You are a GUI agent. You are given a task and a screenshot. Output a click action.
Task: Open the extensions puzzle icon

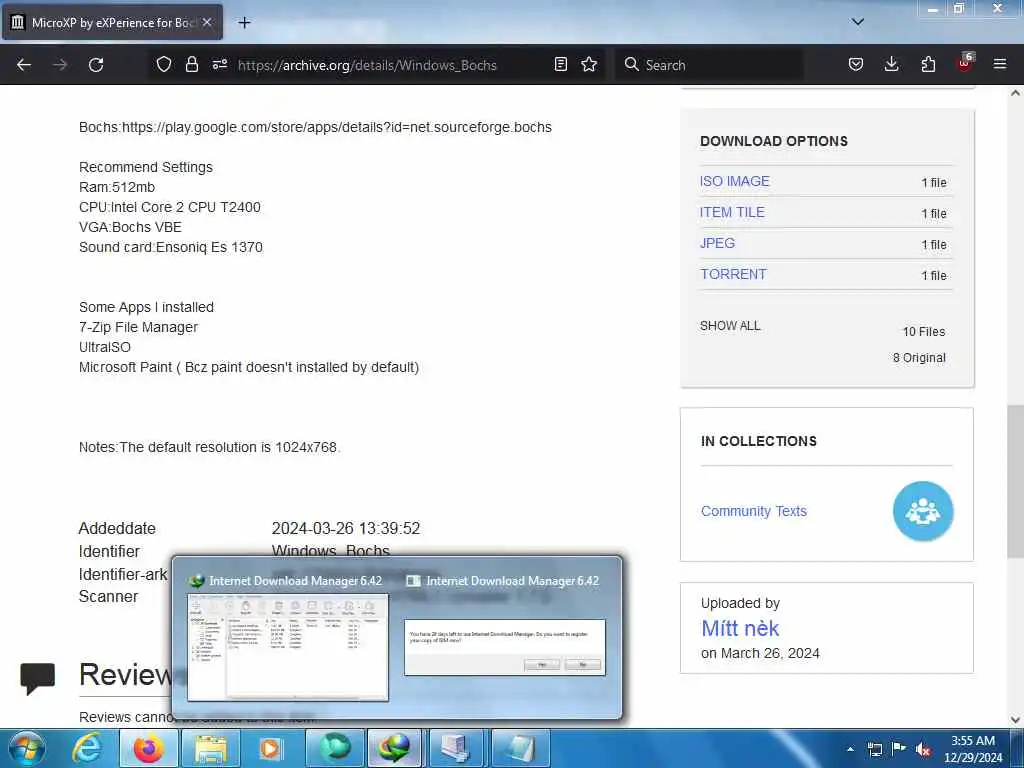pos(928,64)
